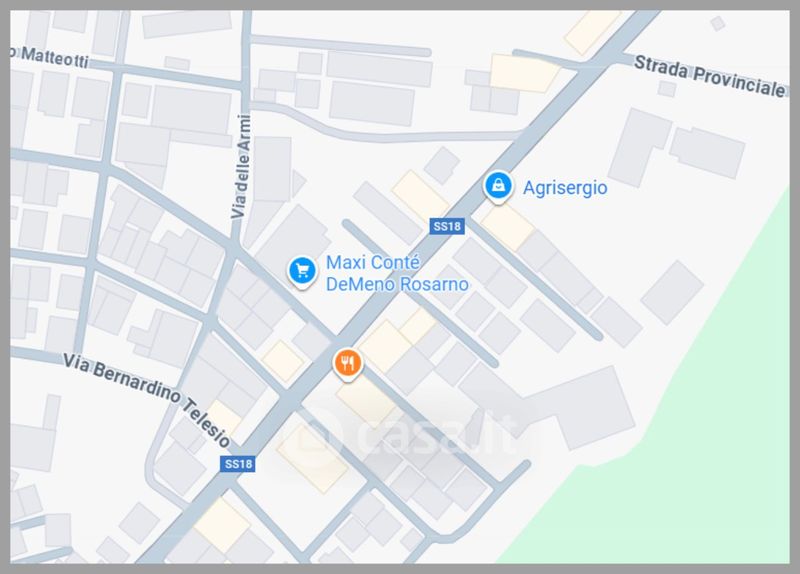This screenshot has height=574, width=800.
Task: Select the Matteotti street label
Action: [49, 57]
